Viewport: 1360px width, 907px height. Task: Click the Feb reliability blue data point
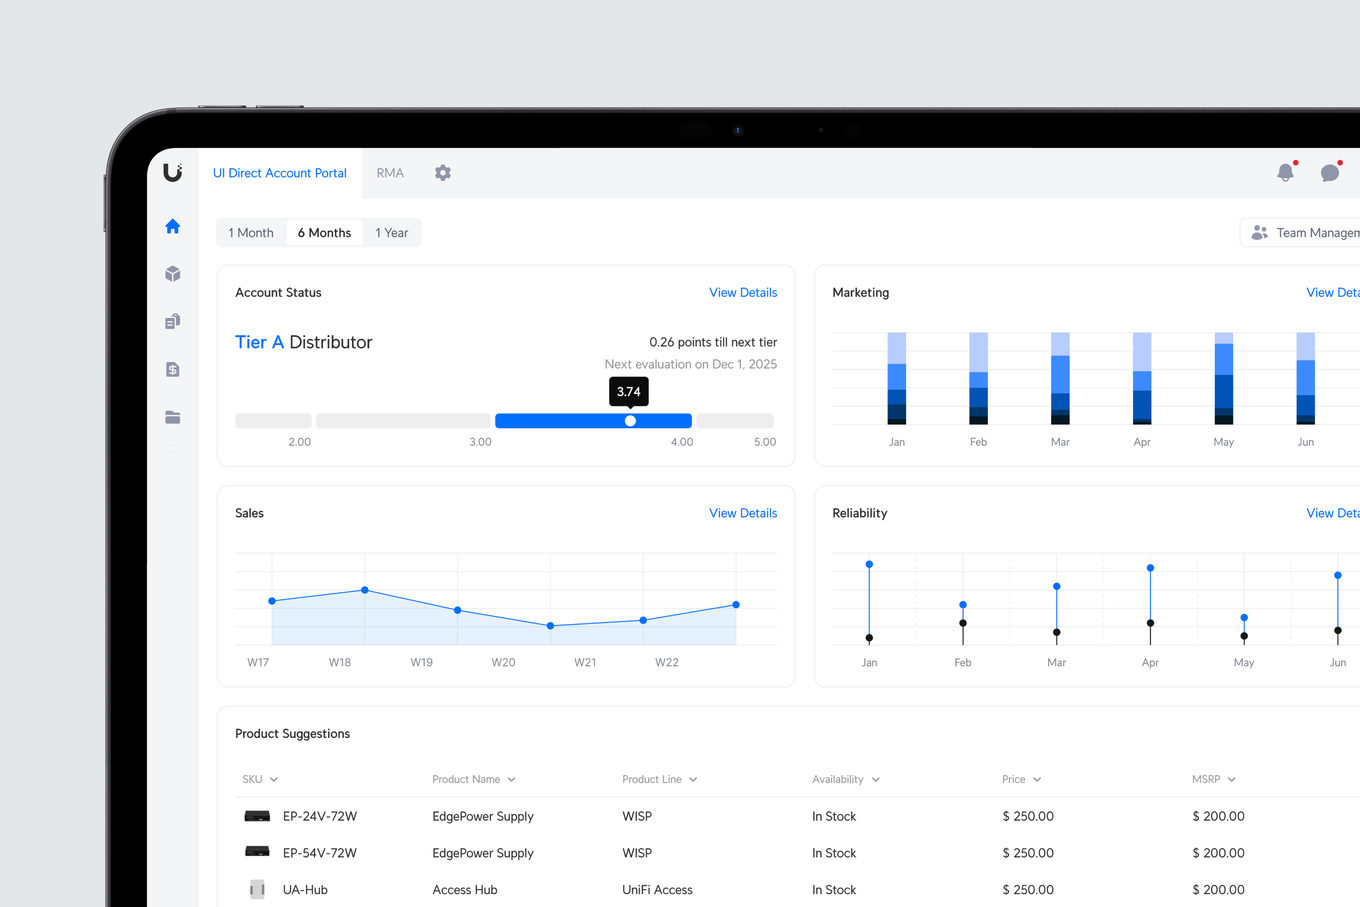963,605
